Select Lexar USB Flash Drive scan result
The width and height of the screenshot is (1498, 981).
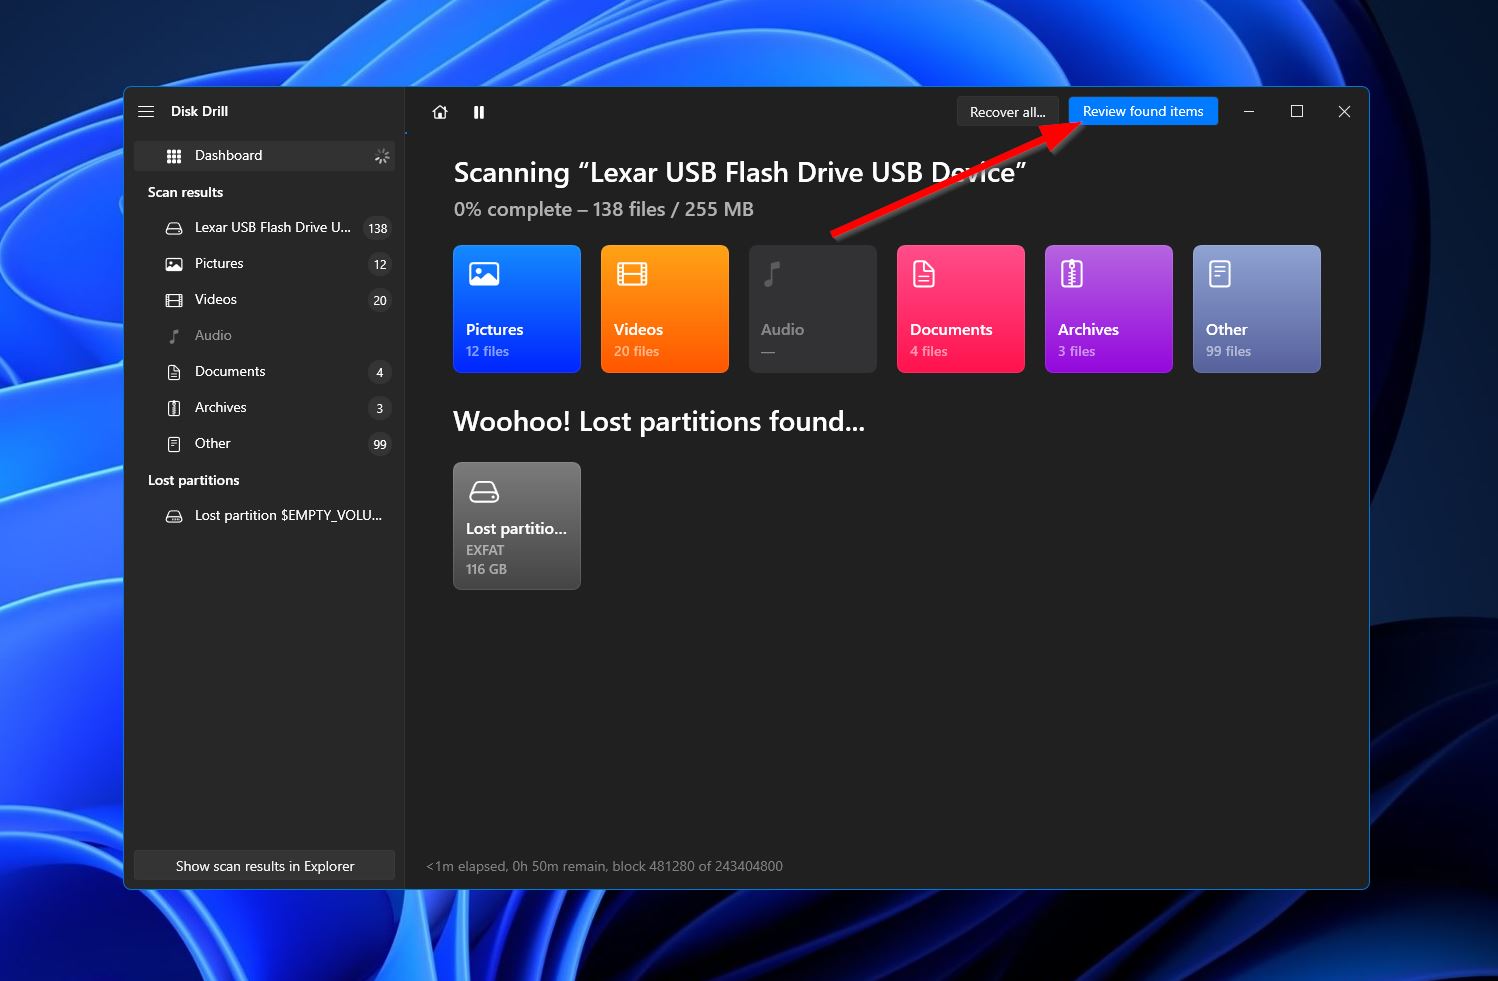pos(264,228)
